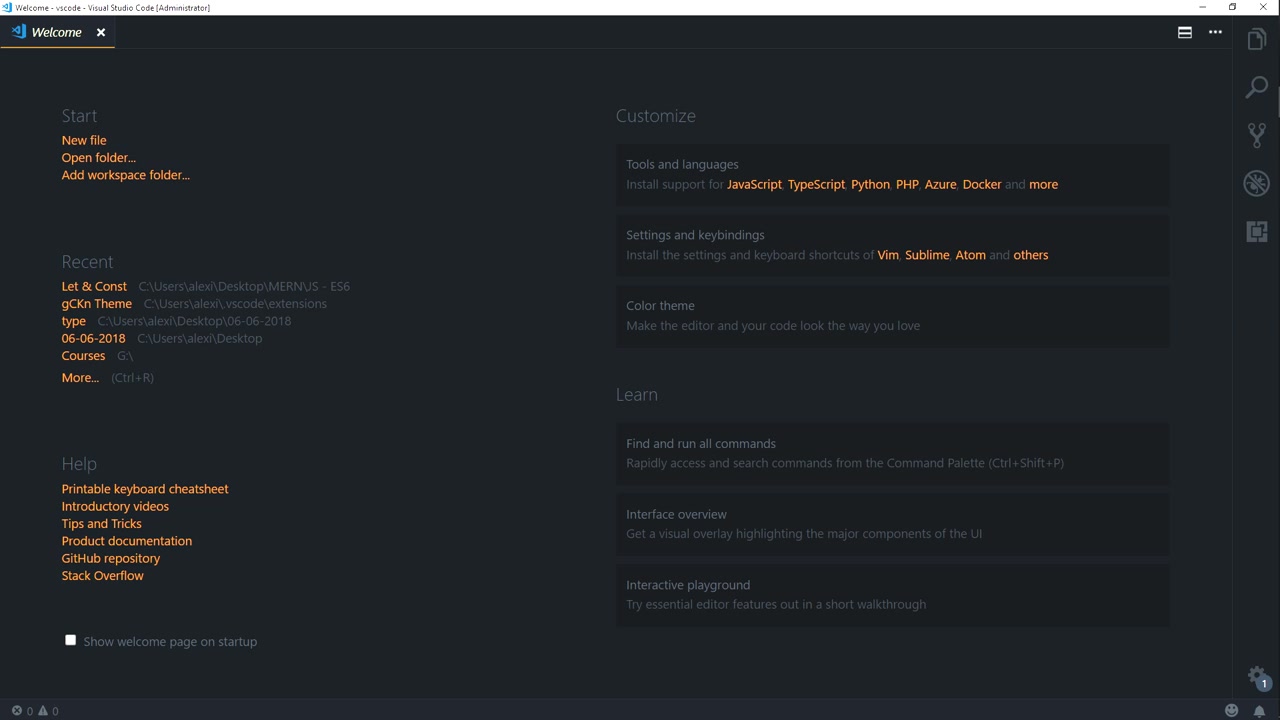Click the path C:\Users\alexi\Desktop\MERN\JS - ES6
The width and height of the screenshot is (1280, 720).
tap(244, 286)
